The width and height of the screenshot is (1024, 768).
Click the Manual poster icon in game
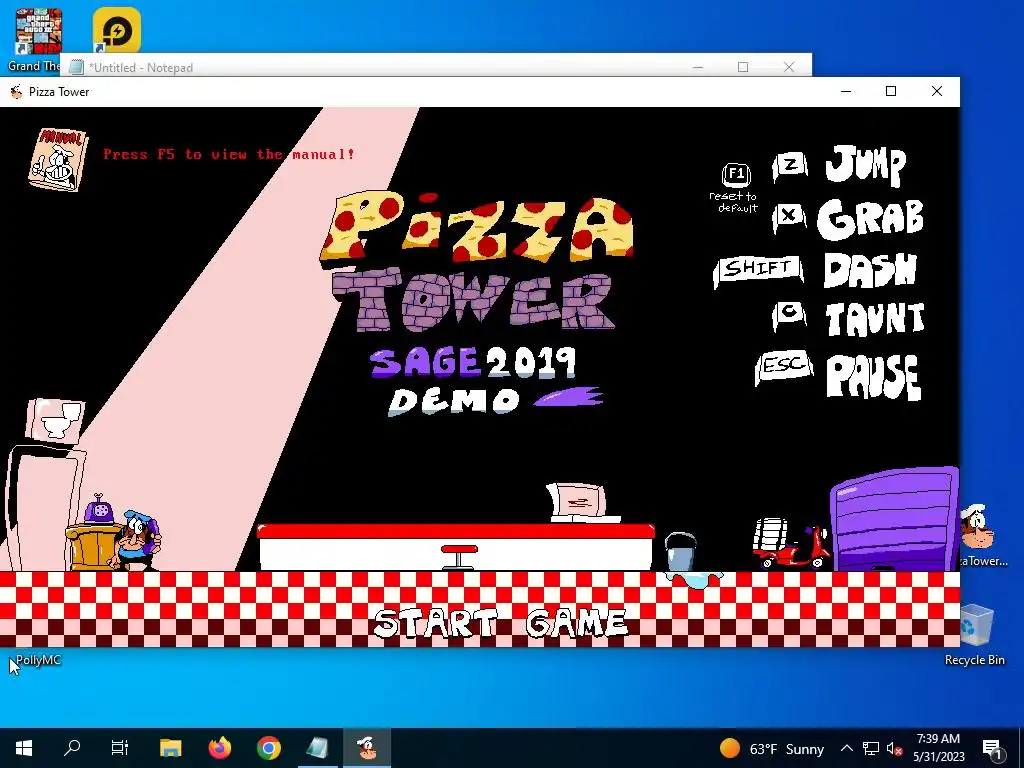(57, 160)
